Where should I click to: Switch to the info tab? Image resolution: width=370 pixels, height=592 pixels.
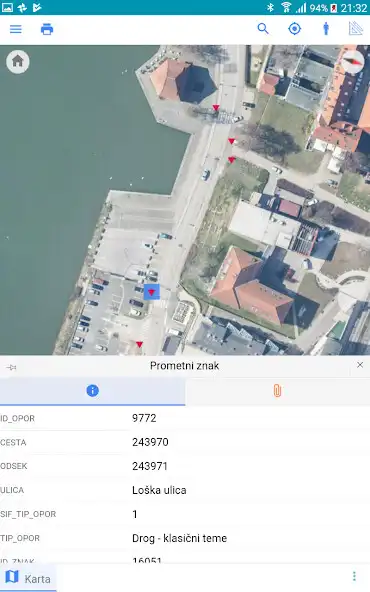click(92, 390)
